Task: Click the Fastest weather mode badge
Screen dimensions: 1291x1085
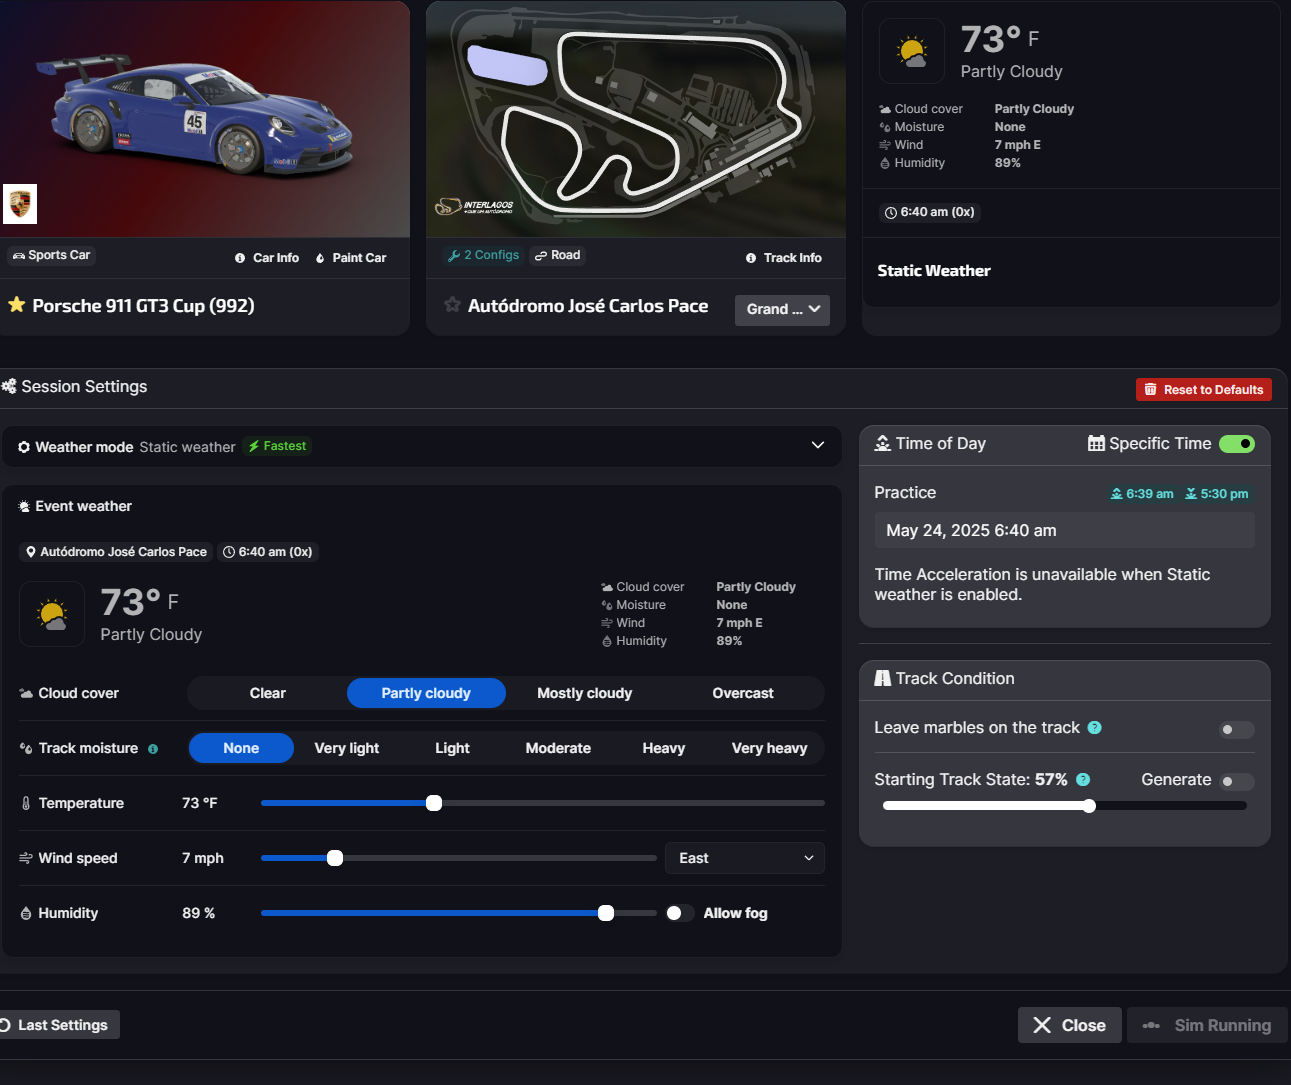Action: (277, 446)
